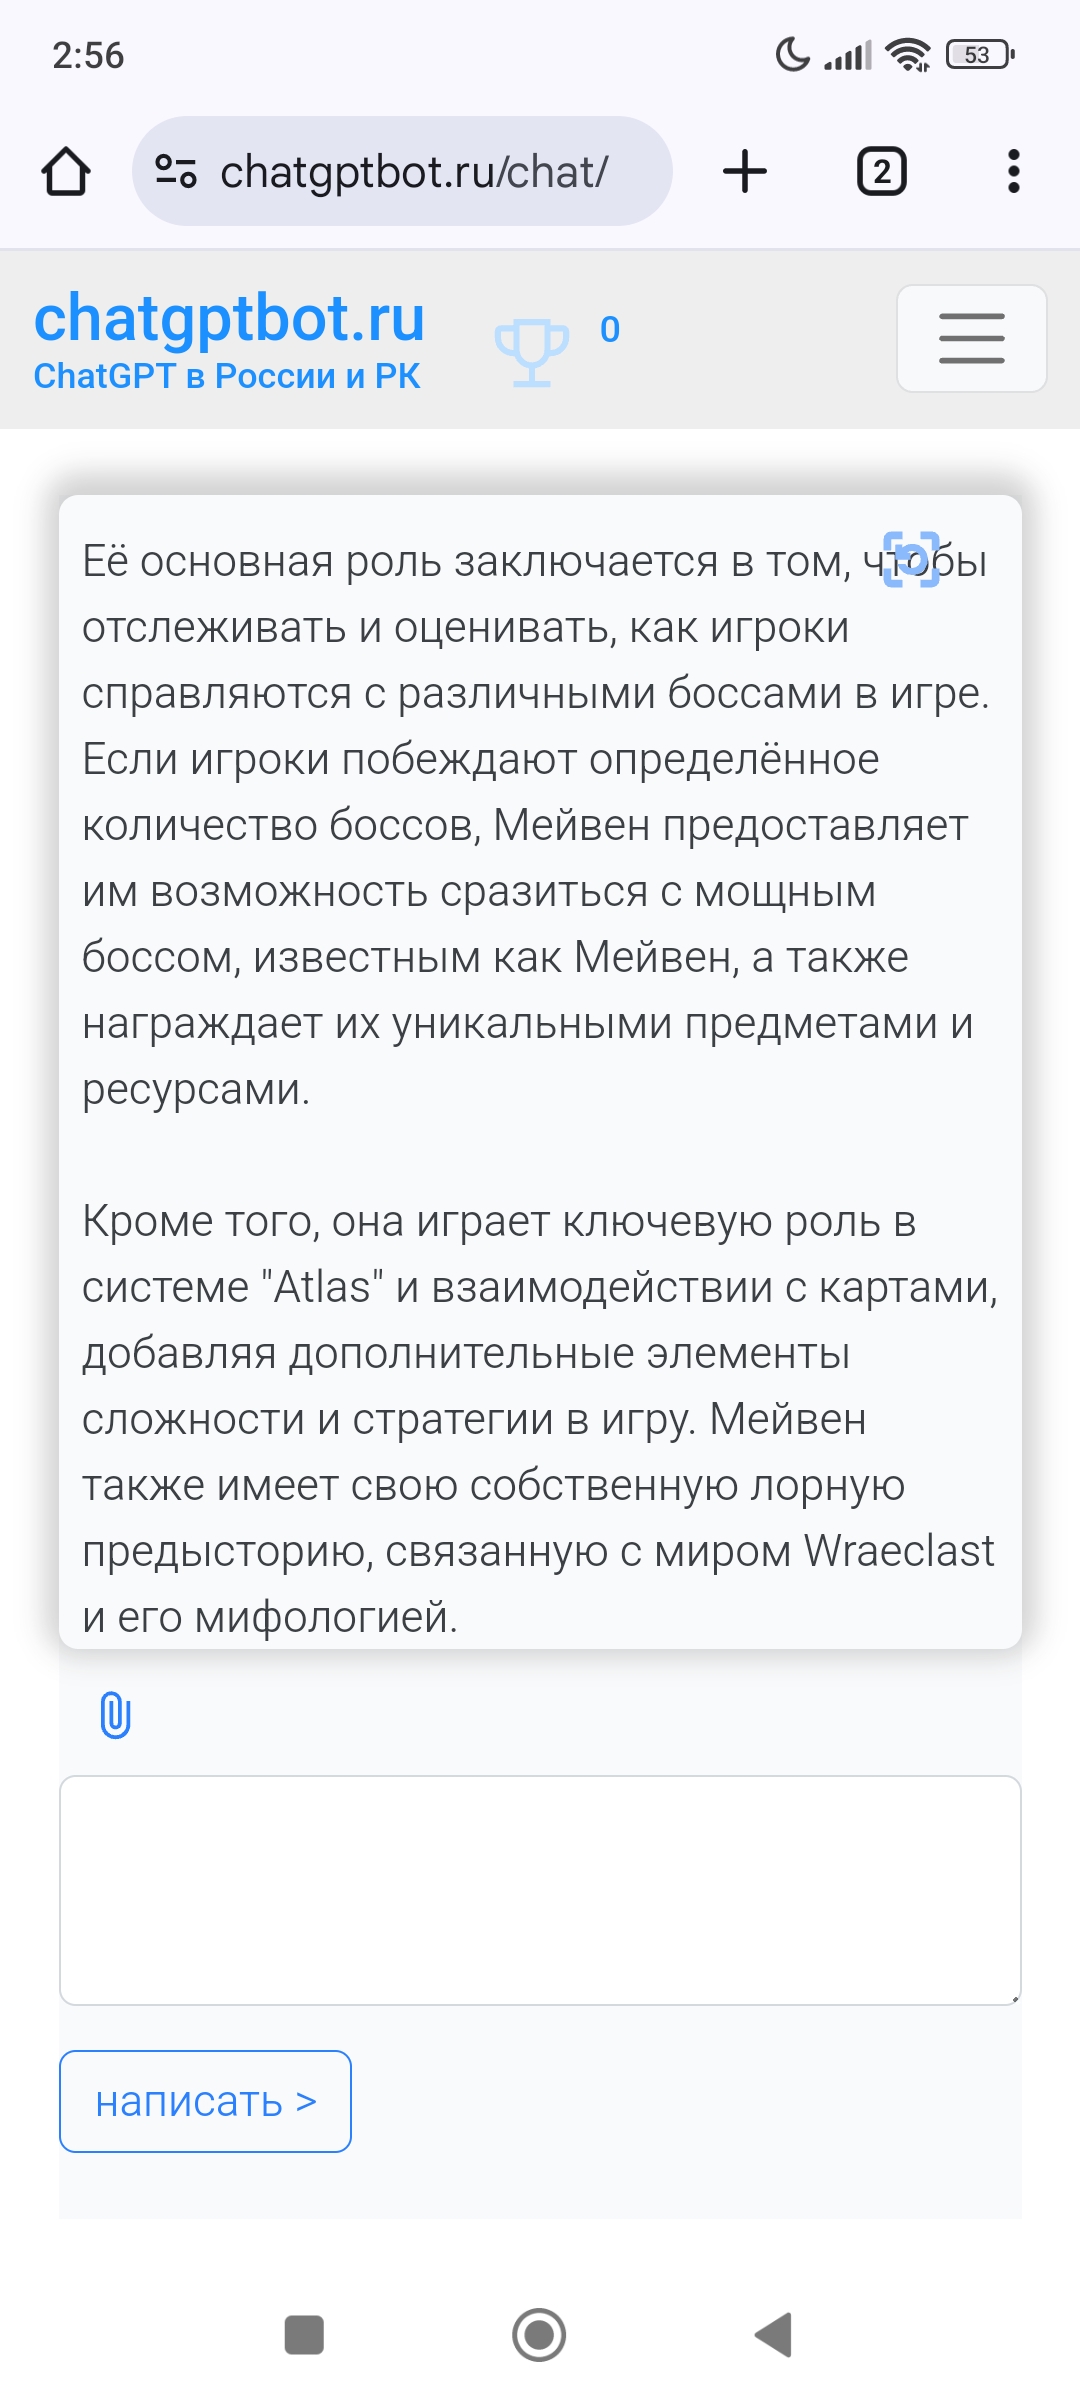Open the Chrome three-dot overflow menu
The image size is (1080, 2400).
1013,171
